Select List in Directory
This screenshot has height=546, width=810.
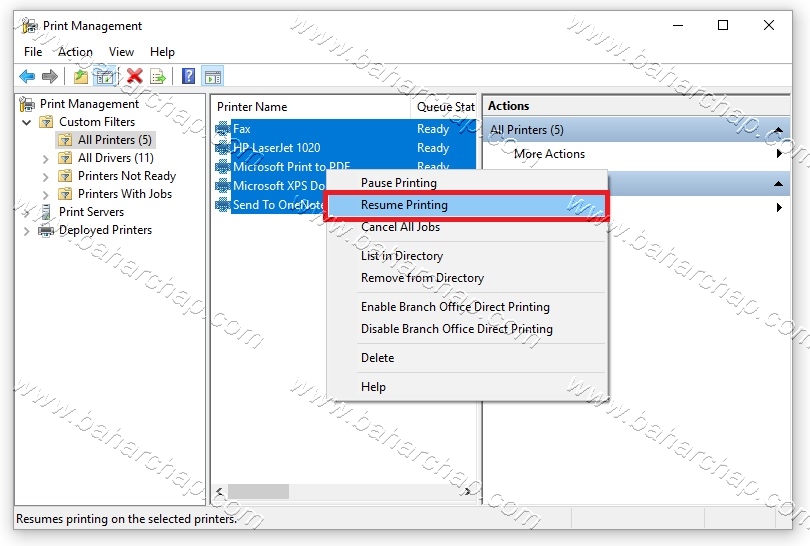pos(402,256)
